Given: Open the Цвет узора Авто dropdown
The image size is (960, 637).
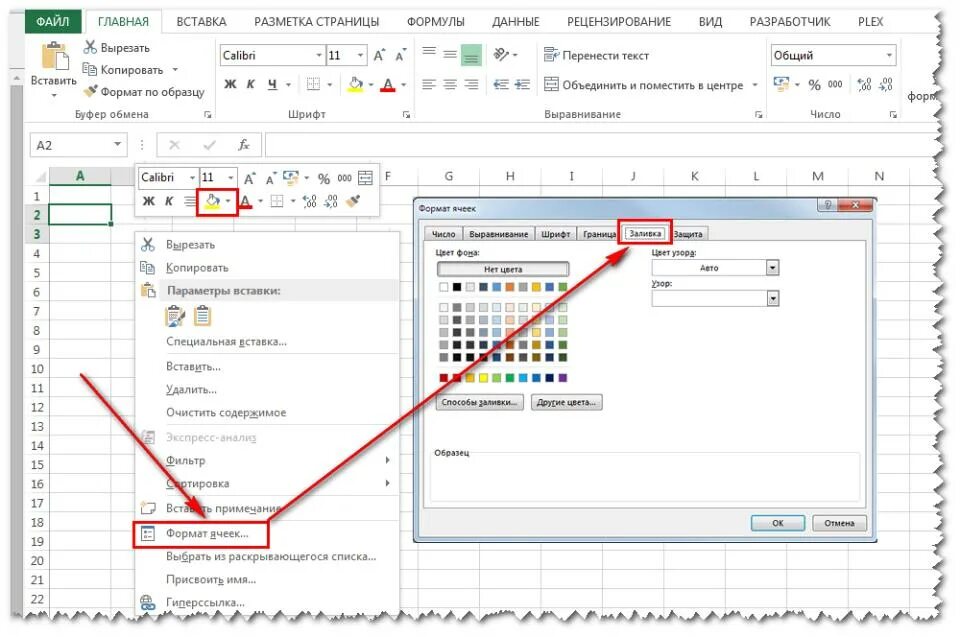Looking at the screenshot, I should click(772, 268).
